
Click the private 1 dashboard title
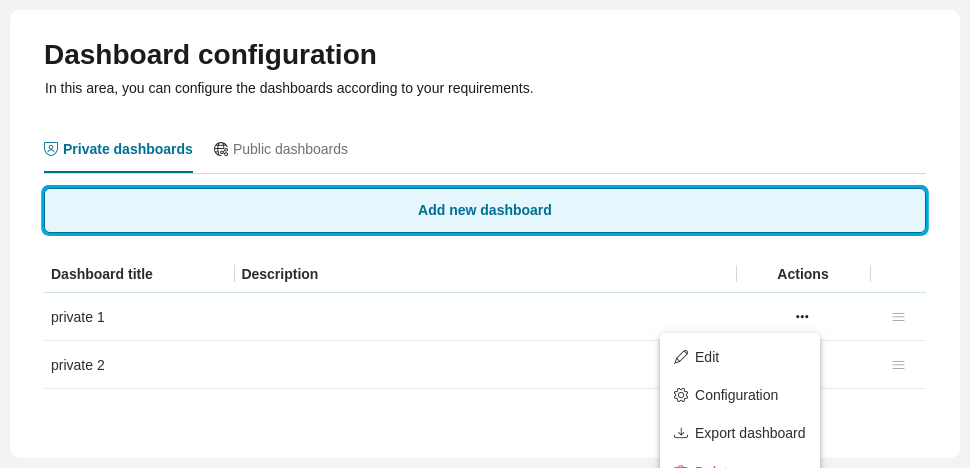point(78,317)
